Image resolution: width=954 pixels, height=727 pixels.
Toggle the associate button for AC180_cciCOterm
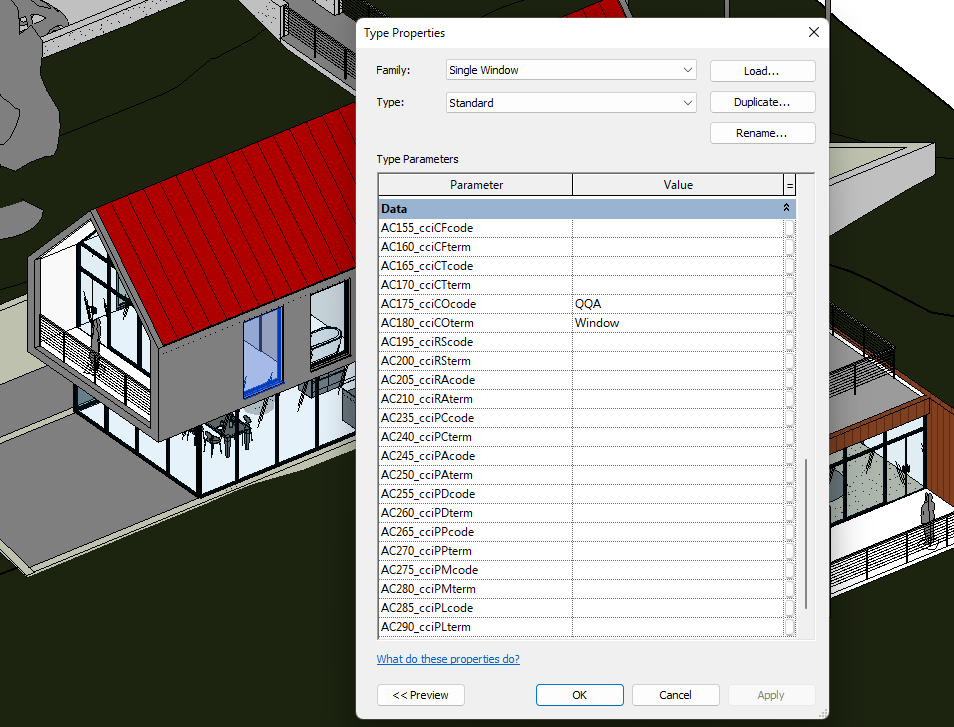point(789,323)
